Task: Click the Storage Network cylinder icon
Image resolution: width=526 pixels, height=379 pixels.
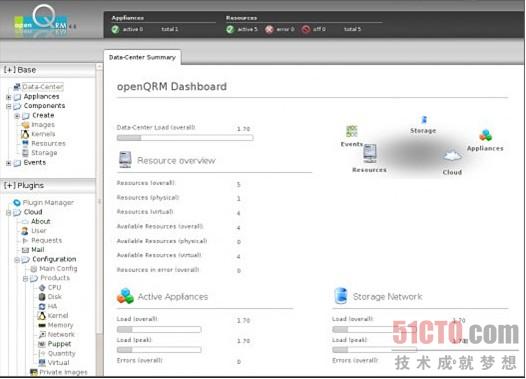Action: [x=341, y=296]
